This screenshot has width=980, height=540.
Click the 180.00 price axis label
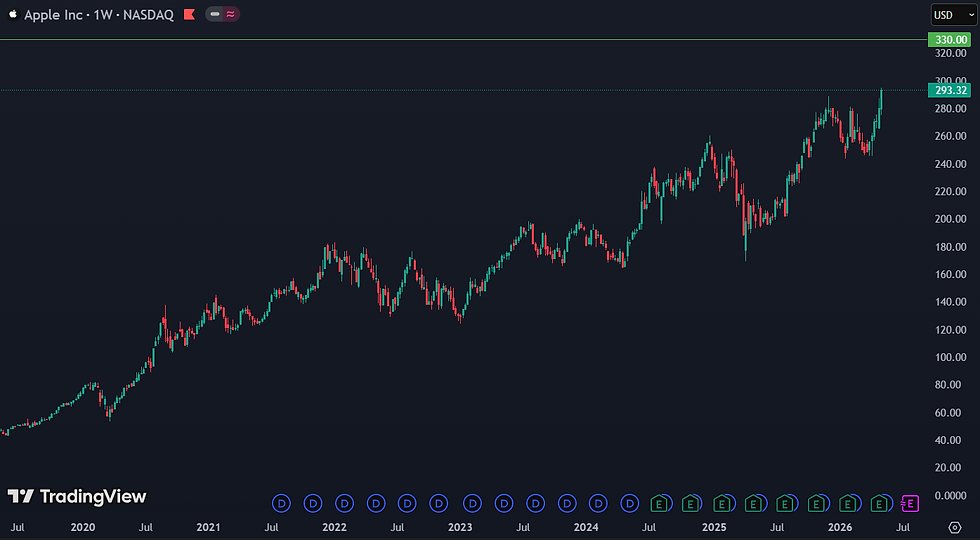(949, 247)
